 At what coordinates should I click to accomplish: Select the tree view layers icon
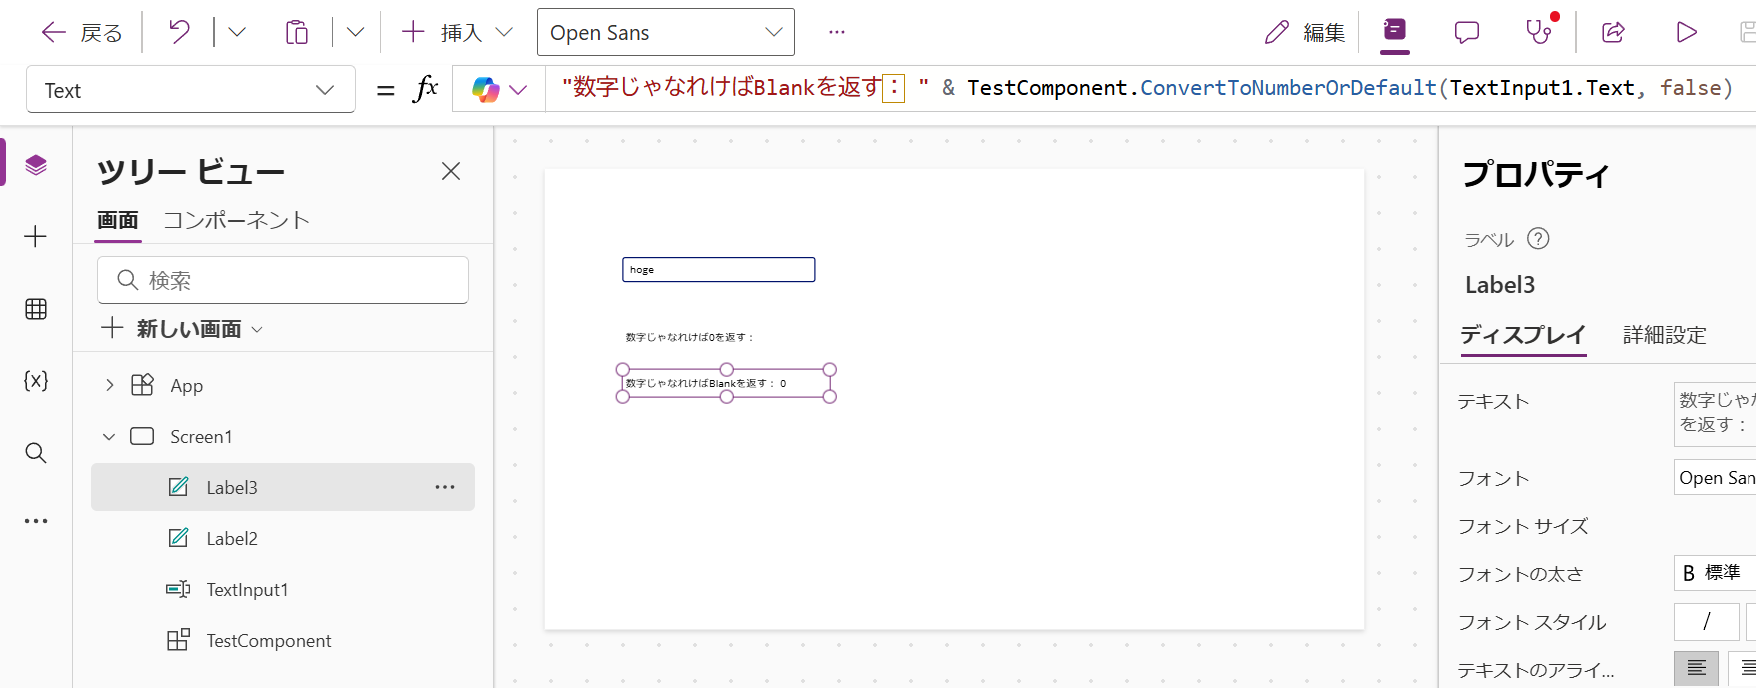(x=36, y=164)
